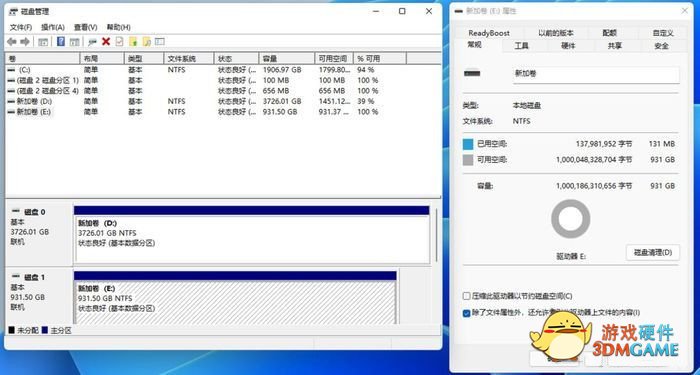Click the 656 MB capacity cell

tap(276, 91)
